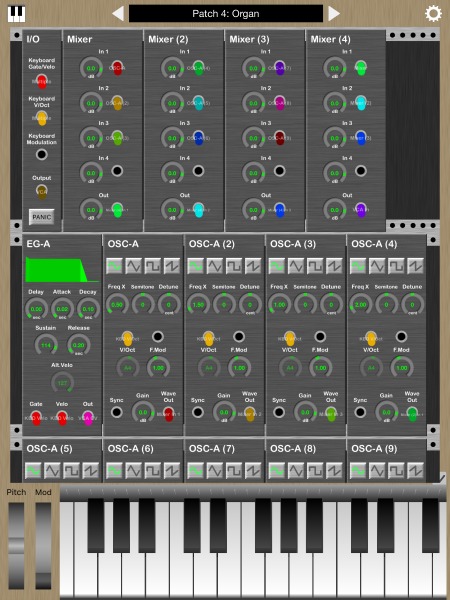This screenshot has height=600, width=450.
Task: Select sawtooth waveform on OSC-A
Action: coord(172,266)
